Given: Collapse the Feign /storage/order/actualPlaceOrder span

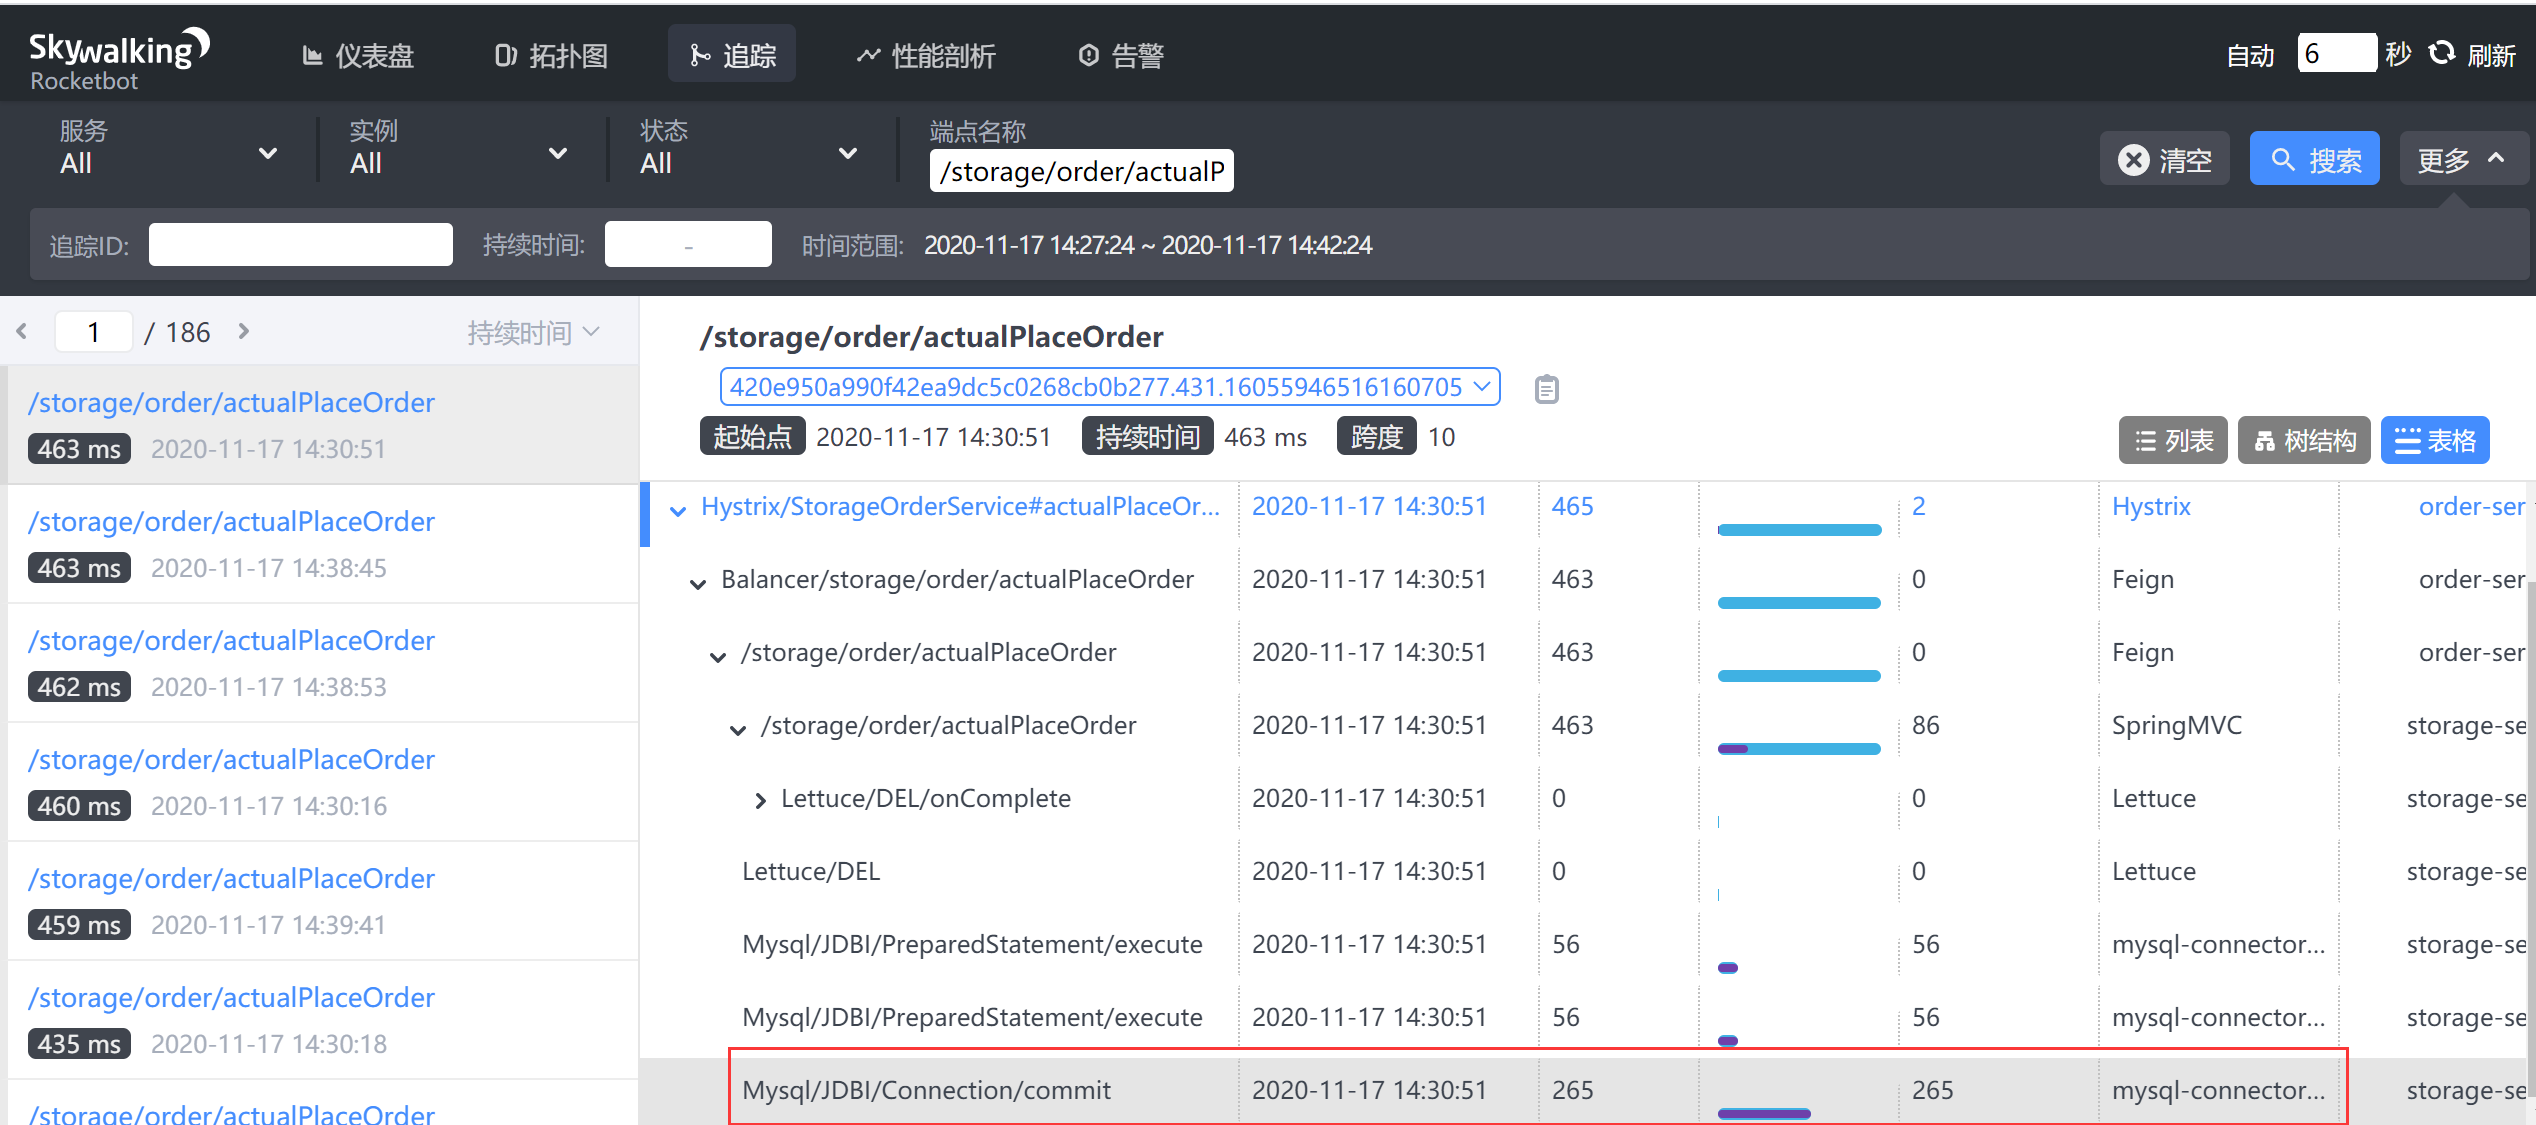Looking at the screenshot, I should pyautogui.click(x=718, y=656).
